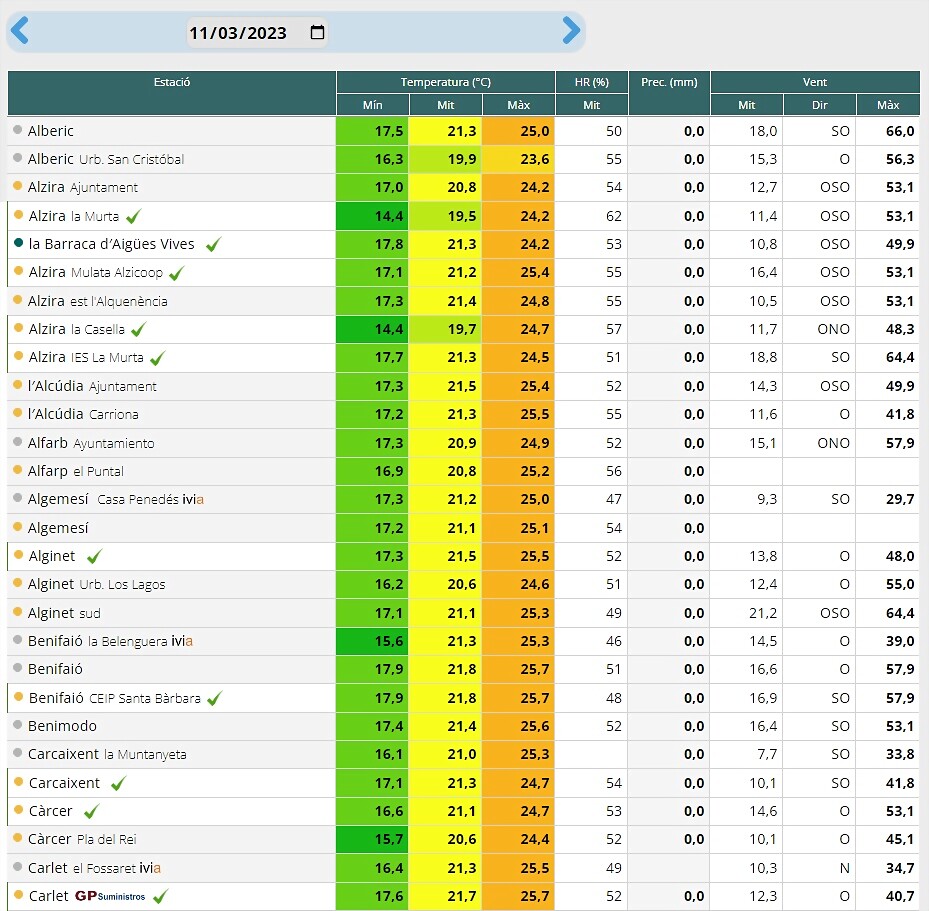Click Alzira la Casella mean temperature 19,7
929x911 pixels.
click(446, 329)
